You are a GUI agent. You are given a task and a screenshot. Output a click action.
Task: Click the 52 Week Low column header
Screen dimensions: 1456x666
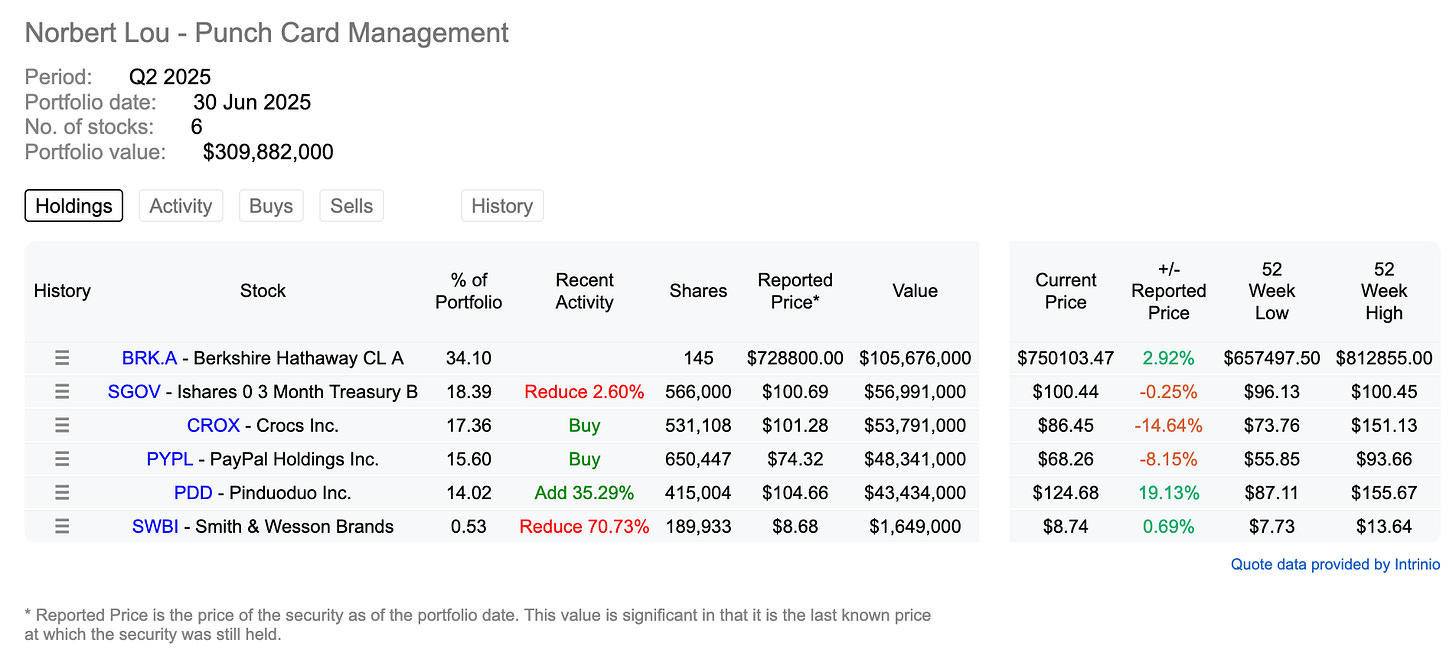coord(1272,291)
